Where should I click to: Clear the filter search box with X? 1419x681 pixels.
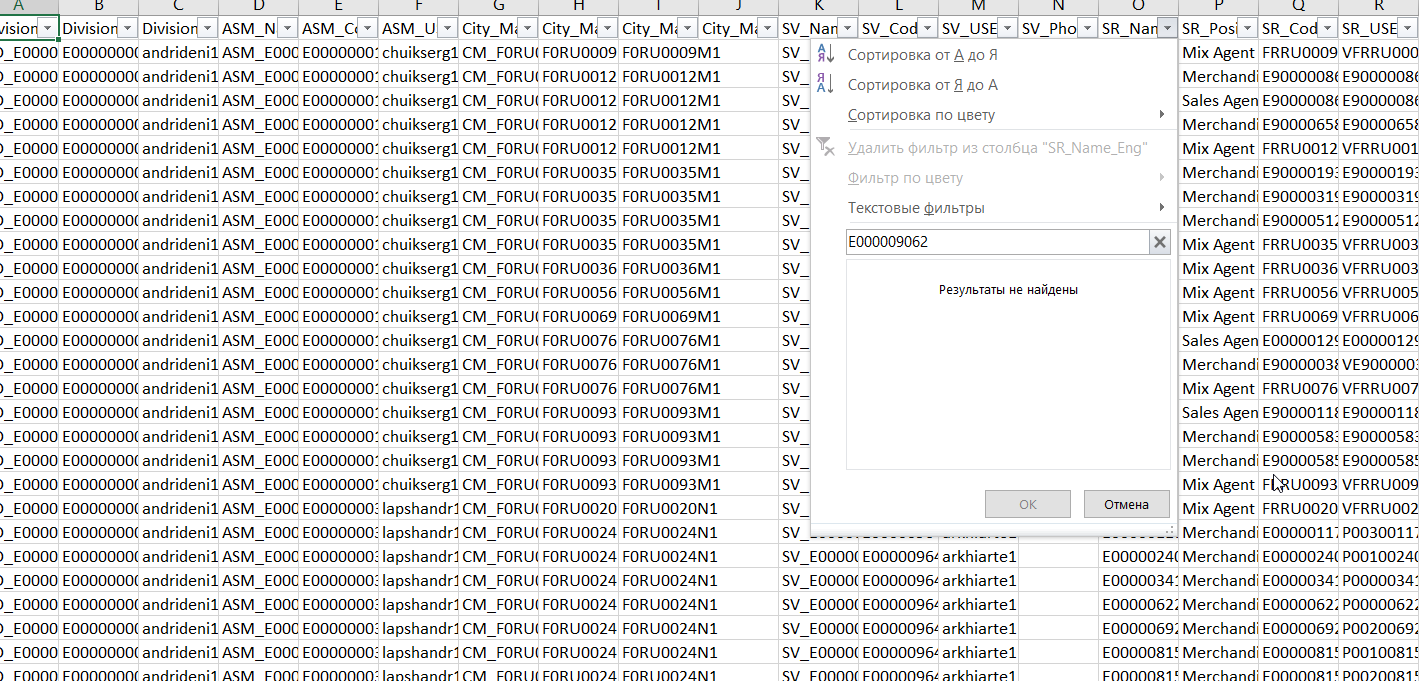point(1159,242)
